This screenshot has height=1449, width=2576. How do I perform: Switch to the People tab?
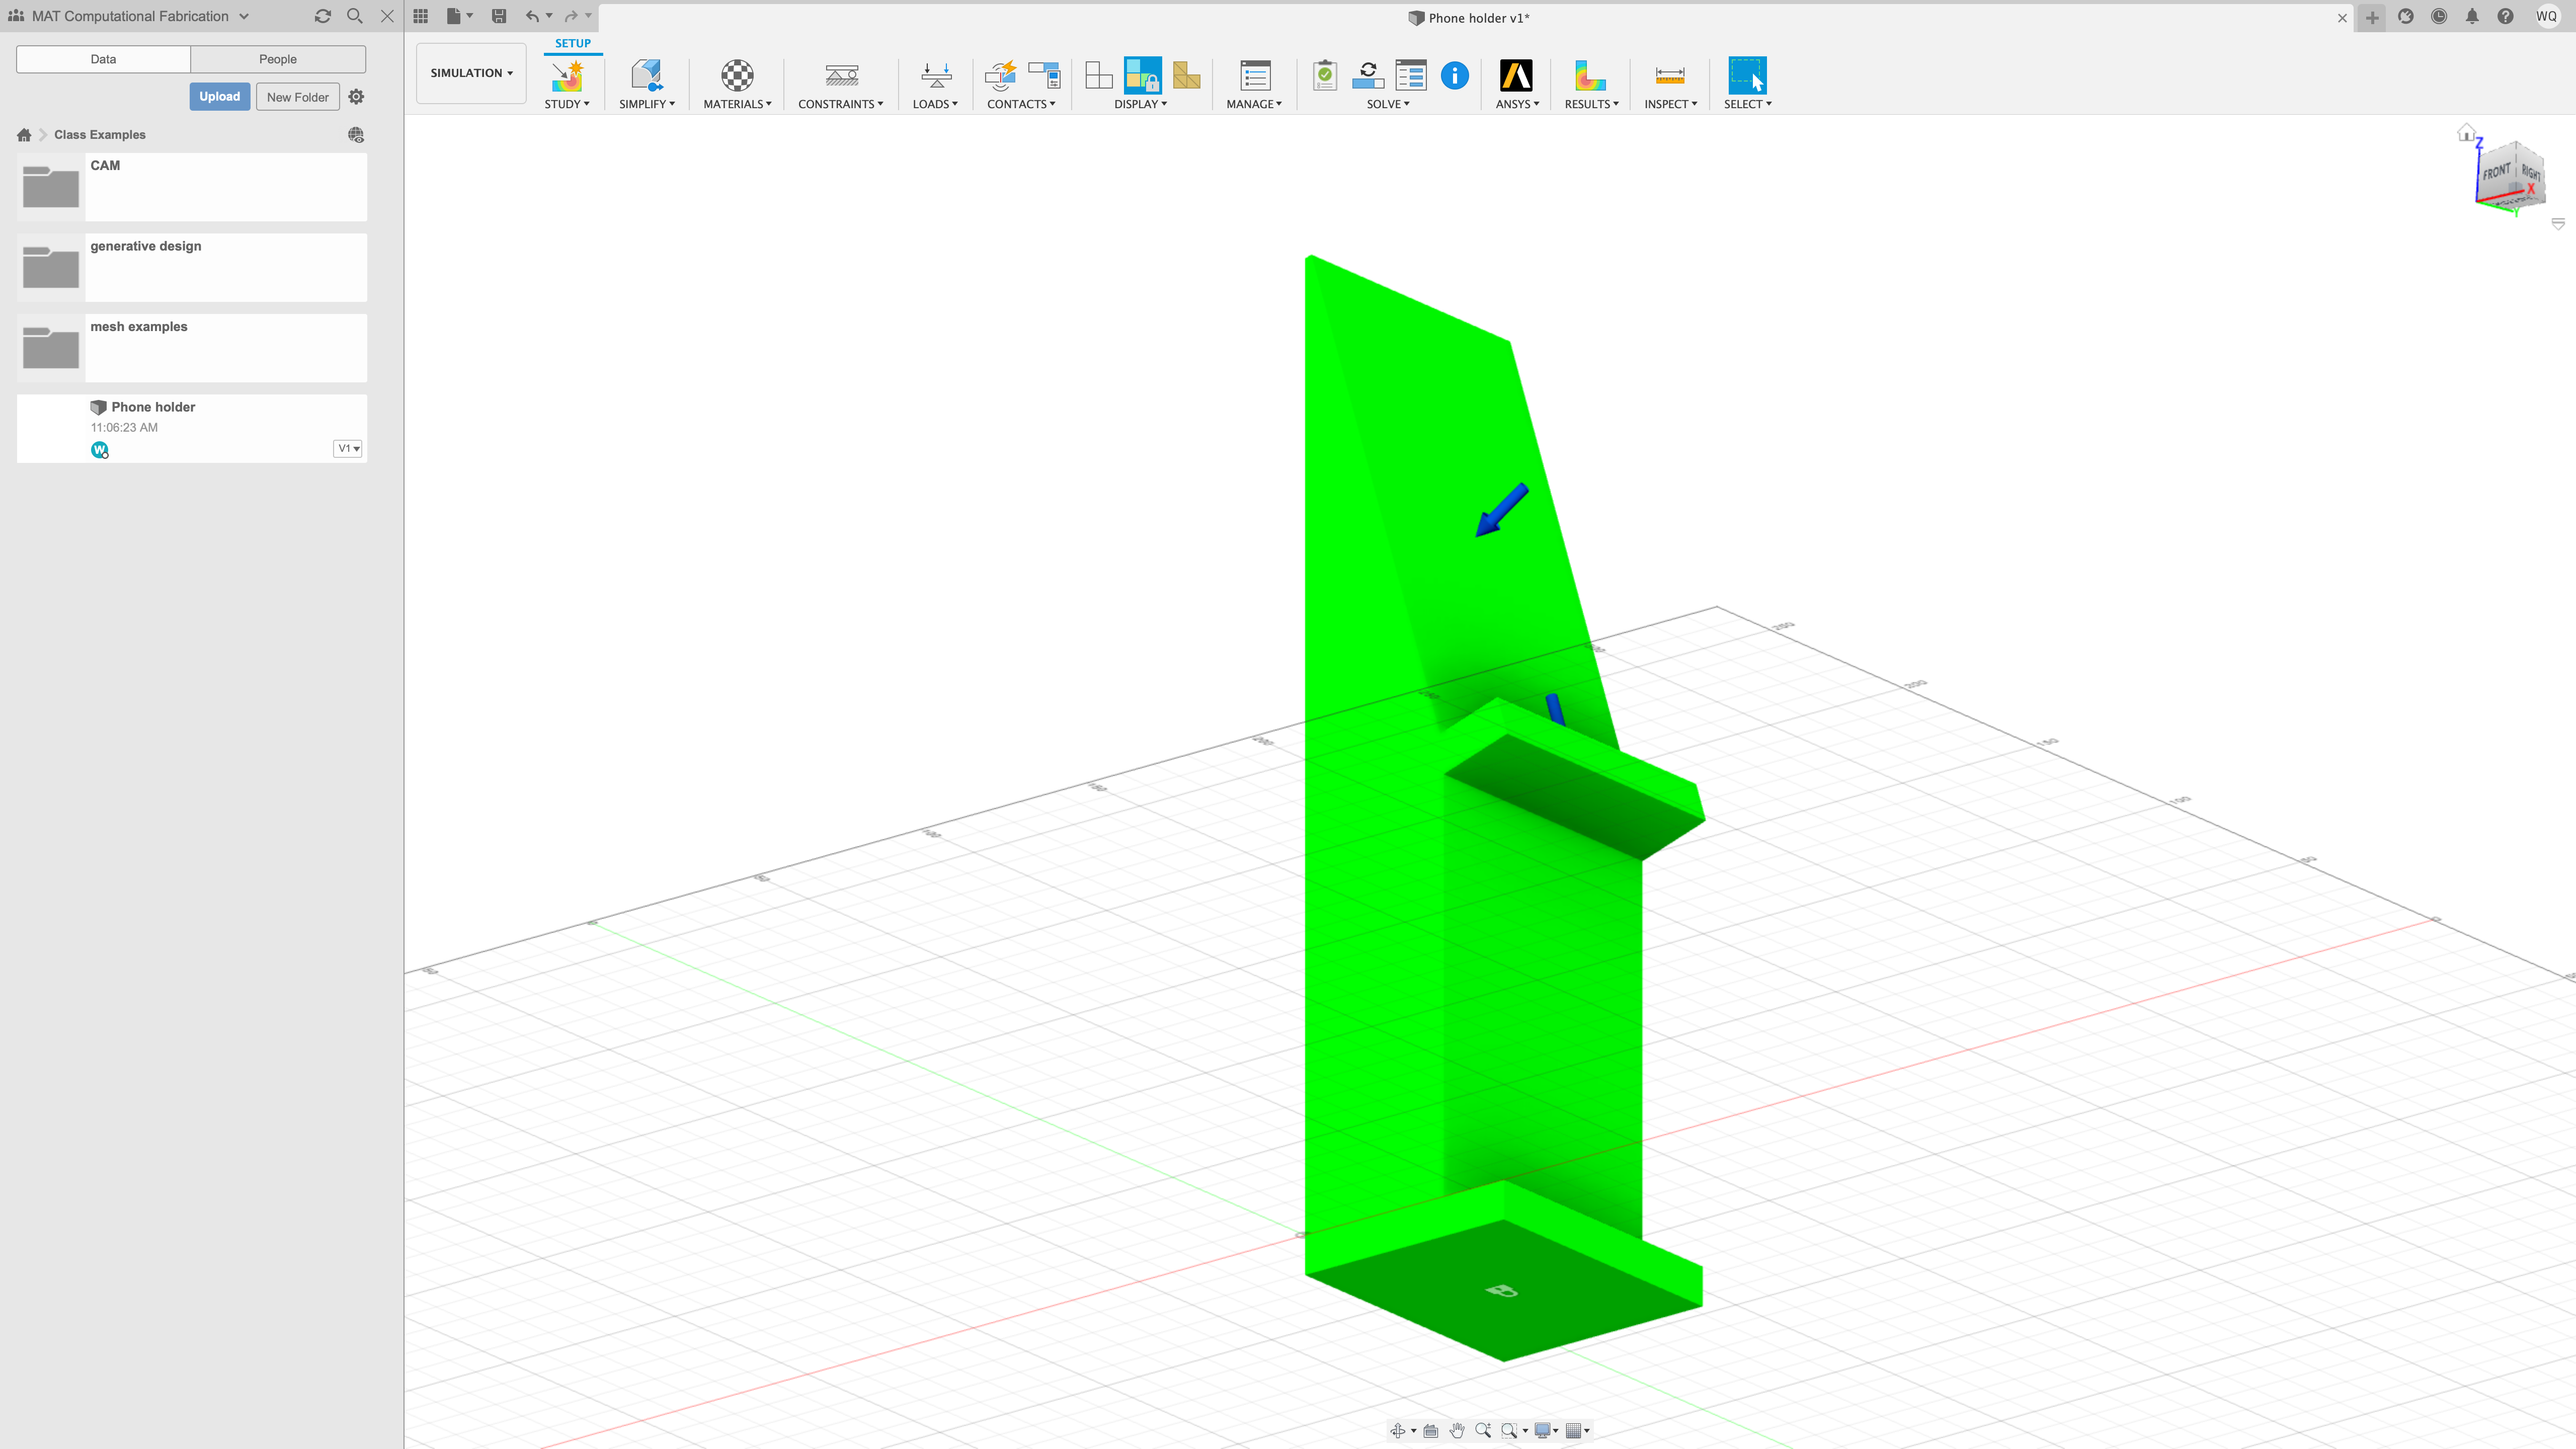pos(278,59)
